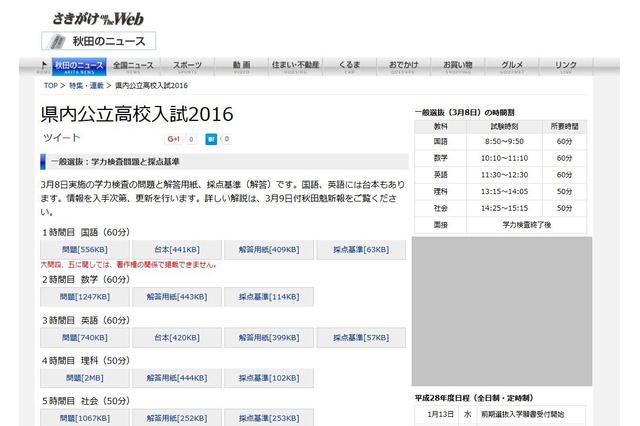The width and height of the screenshot is (640, 426).
Task: Switch to the スポーツ nav tab
Action: tap(187, 67)
